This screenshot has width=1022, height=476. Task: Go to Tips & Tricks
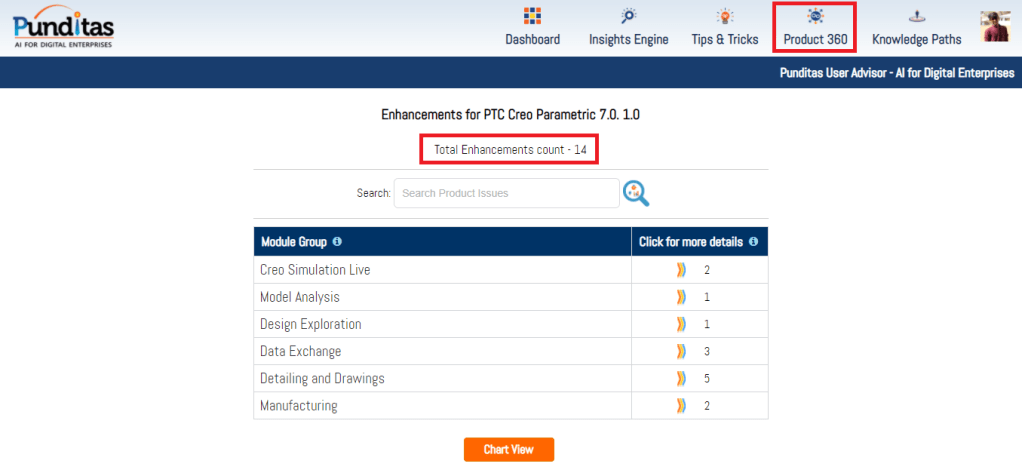[725, 28]
